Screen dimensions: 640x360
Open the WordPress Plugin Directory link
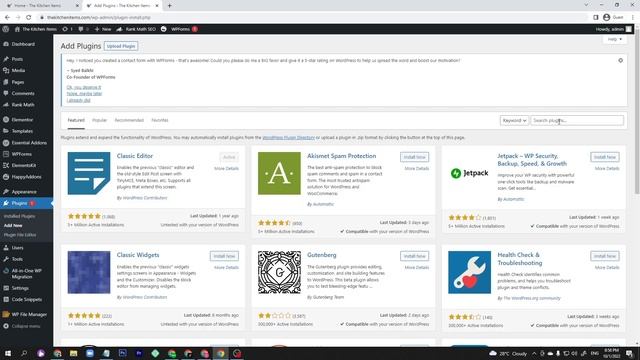pos(288,138)
